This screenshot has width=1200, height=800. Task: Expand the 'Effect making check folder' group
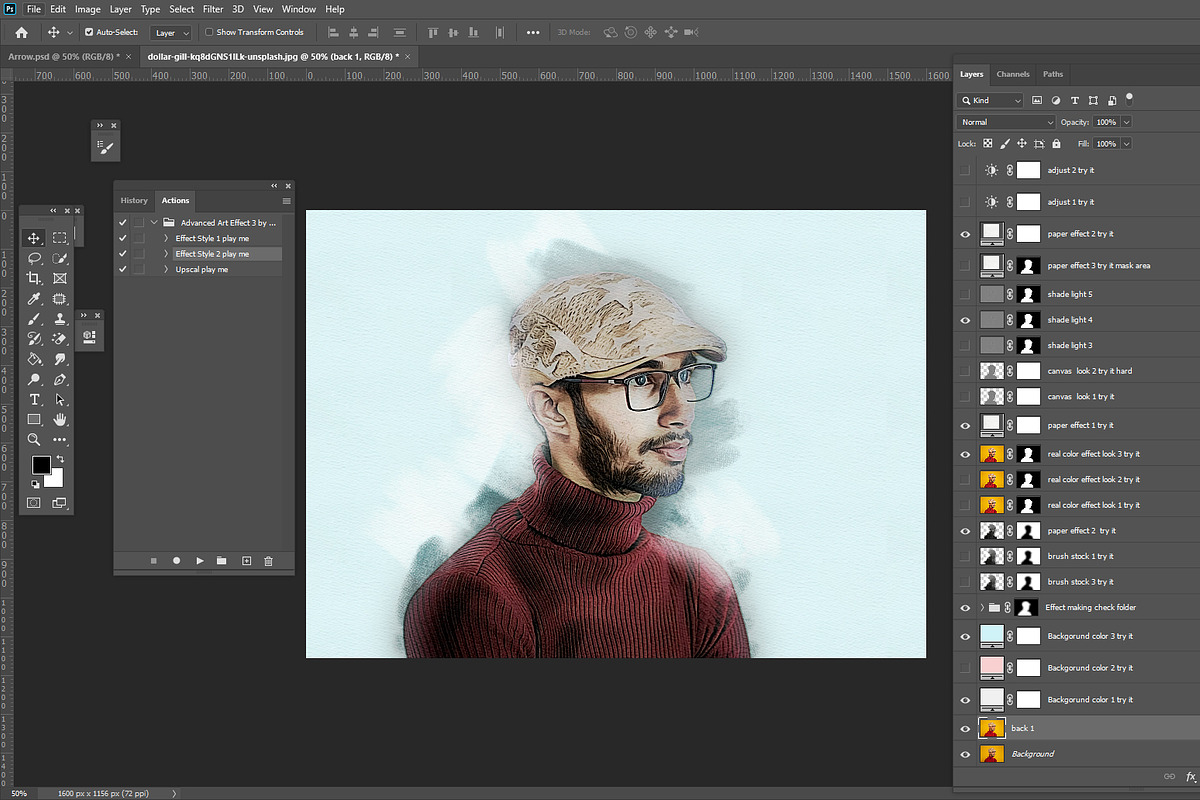(x=983, y=608)
